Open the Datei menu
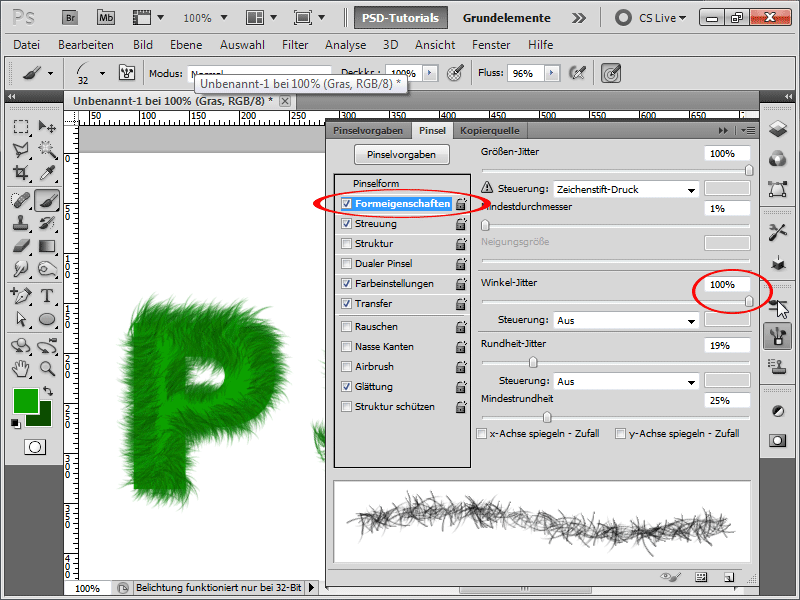Screen dimensions: 800x600 tap(27, 45)
